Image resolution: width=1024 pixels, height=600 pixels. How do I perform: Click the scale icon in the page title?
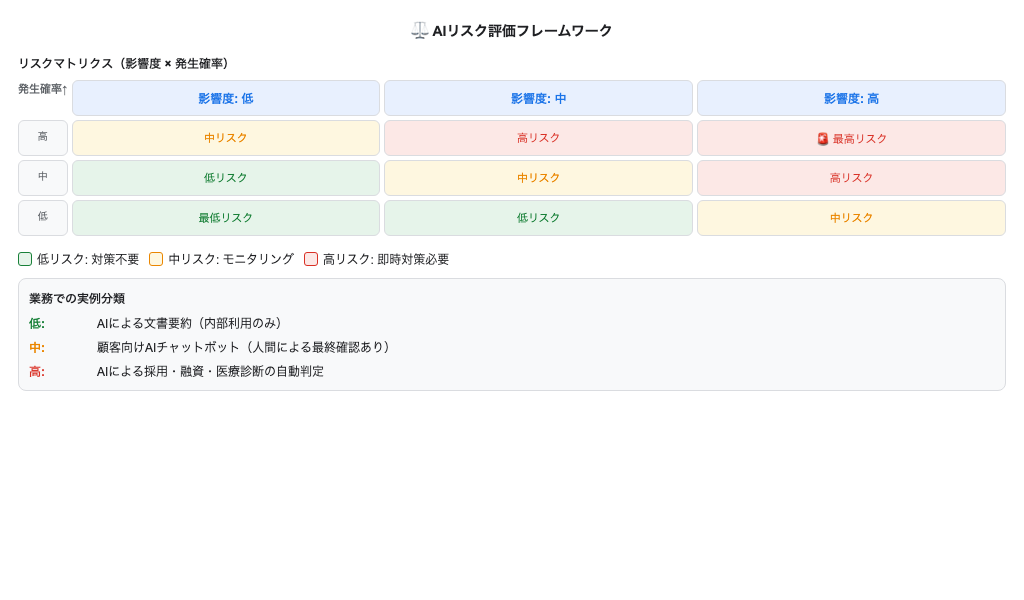(x=420, y=29)
